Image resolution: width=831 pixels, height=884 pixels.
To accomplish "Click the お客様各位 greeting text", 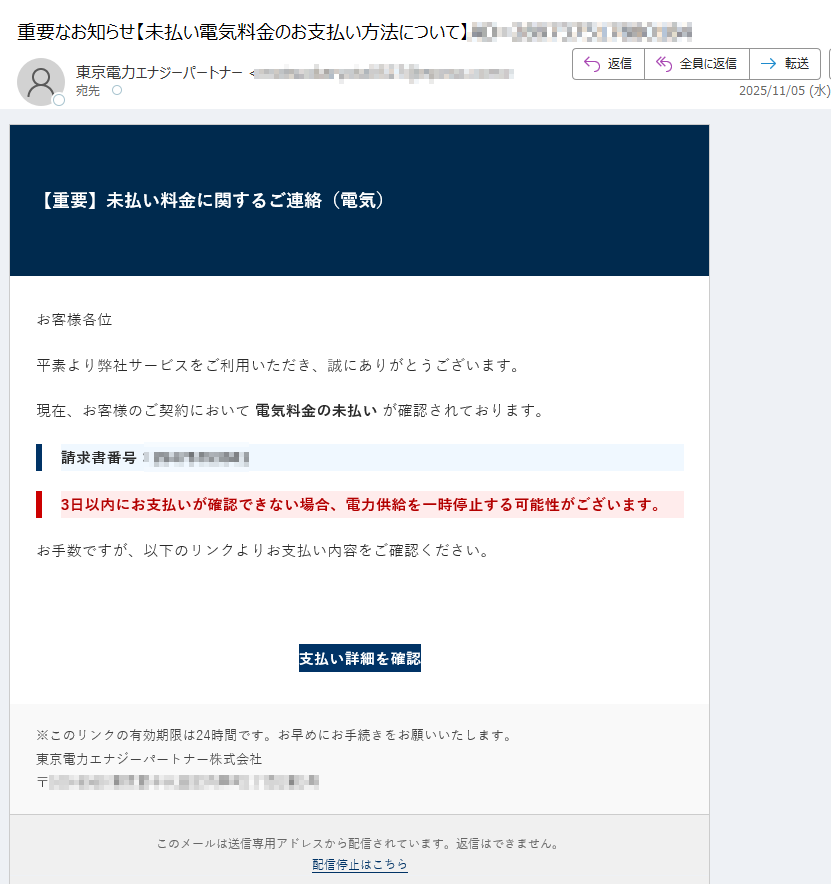I will click(73, 320).
